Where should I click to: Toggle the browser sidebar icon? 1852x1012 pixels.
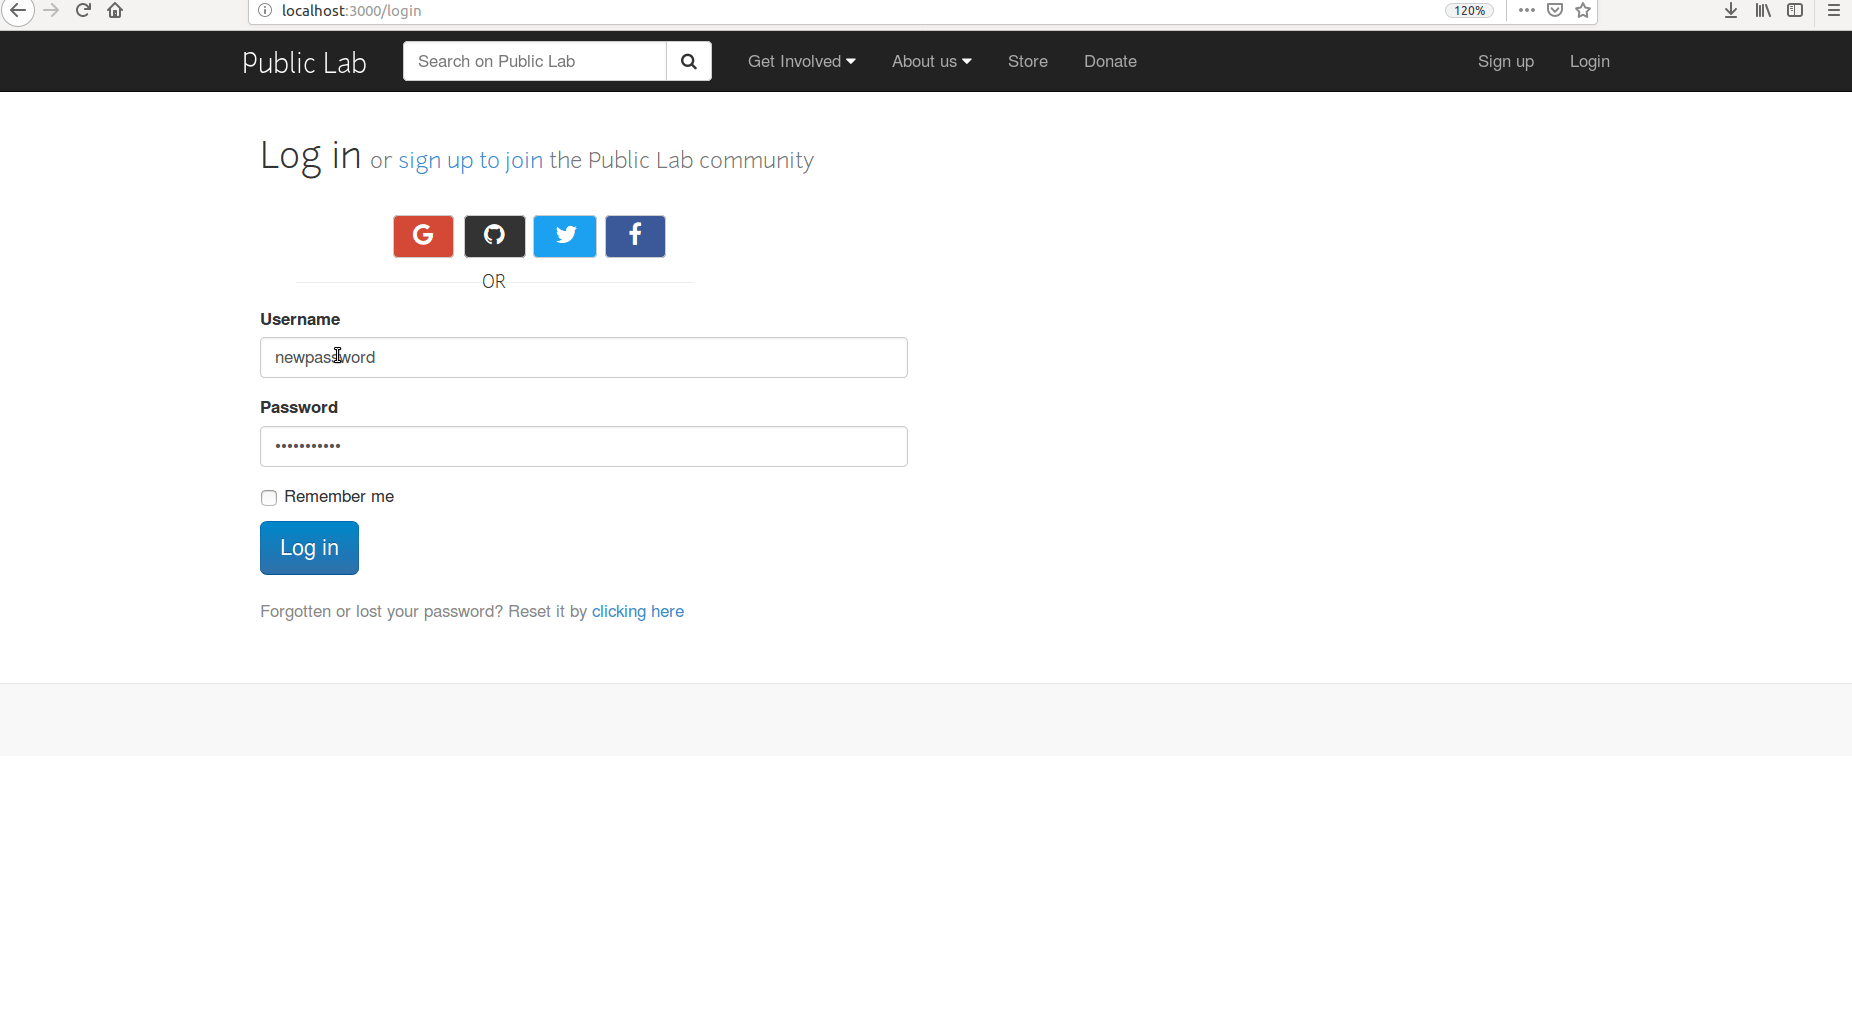point(1795,10)
